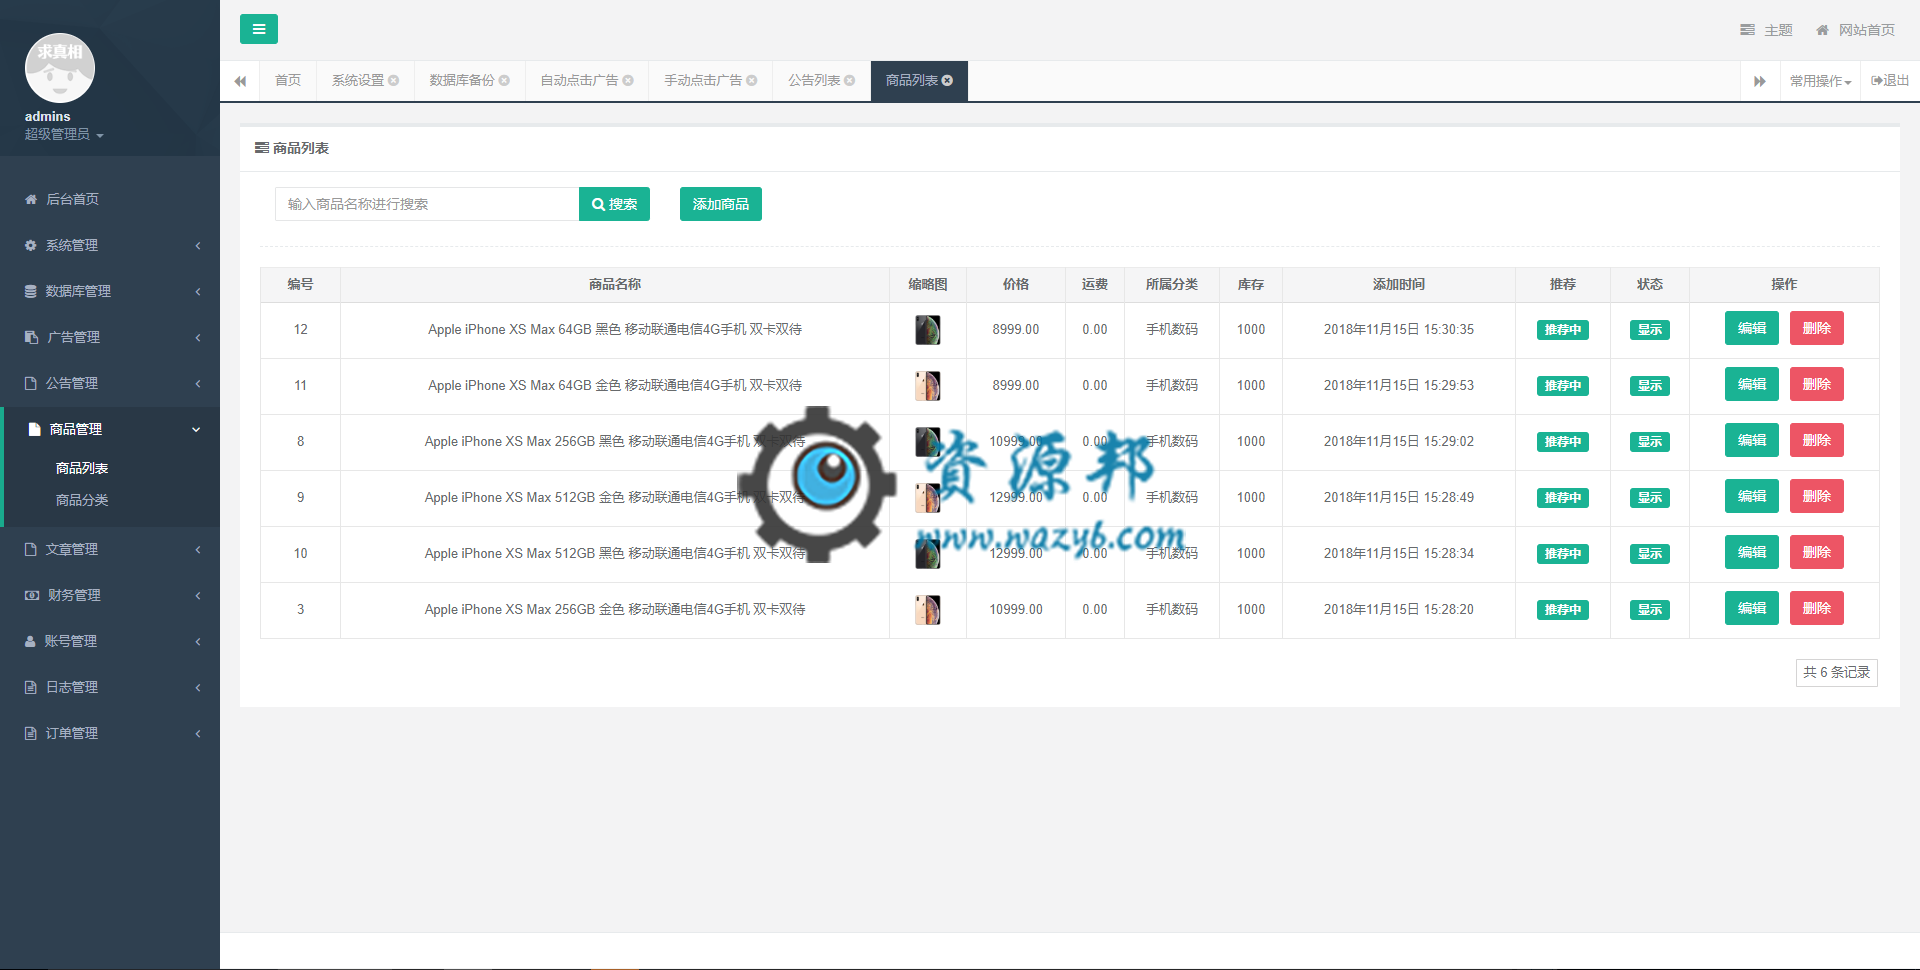This screenshot has height=970, width=1920.
Task: Expand the 广告管理 sidebar menu
Action: coord(110,337)
